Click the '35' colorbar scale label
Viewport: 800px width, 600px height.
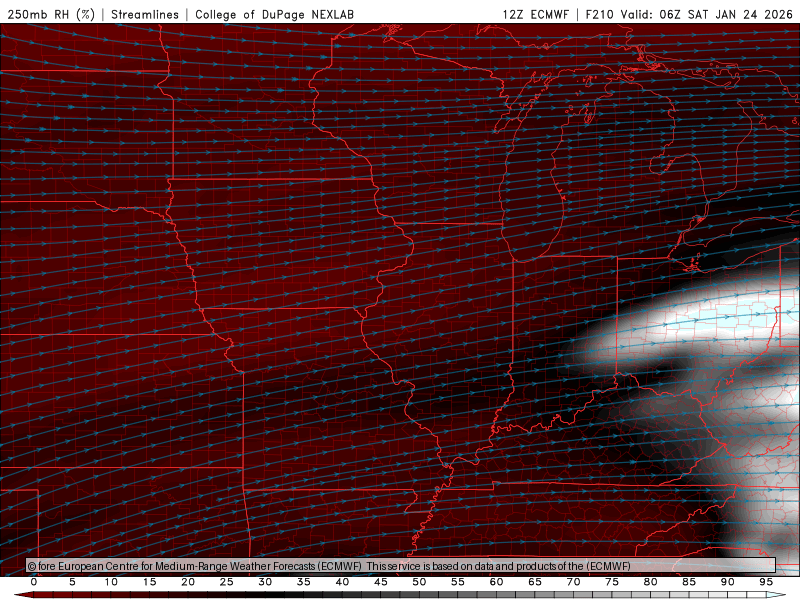tap(304, 582)
